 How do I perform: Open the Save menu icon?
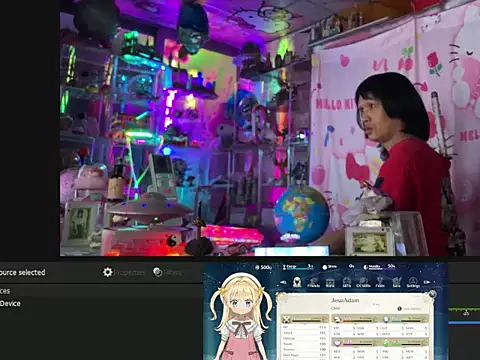[x=396, y=283]
